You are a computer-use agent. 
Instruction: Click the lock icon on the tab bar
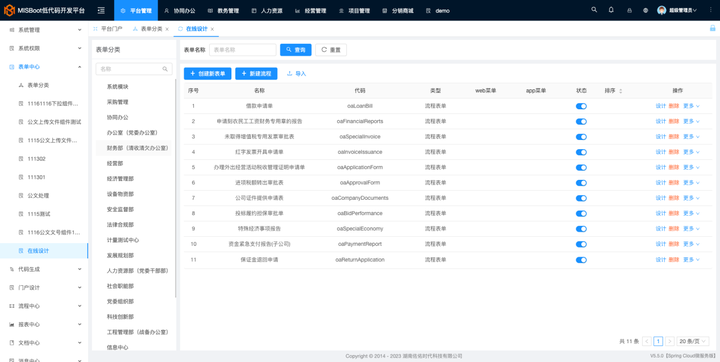(x=713, y=28)
